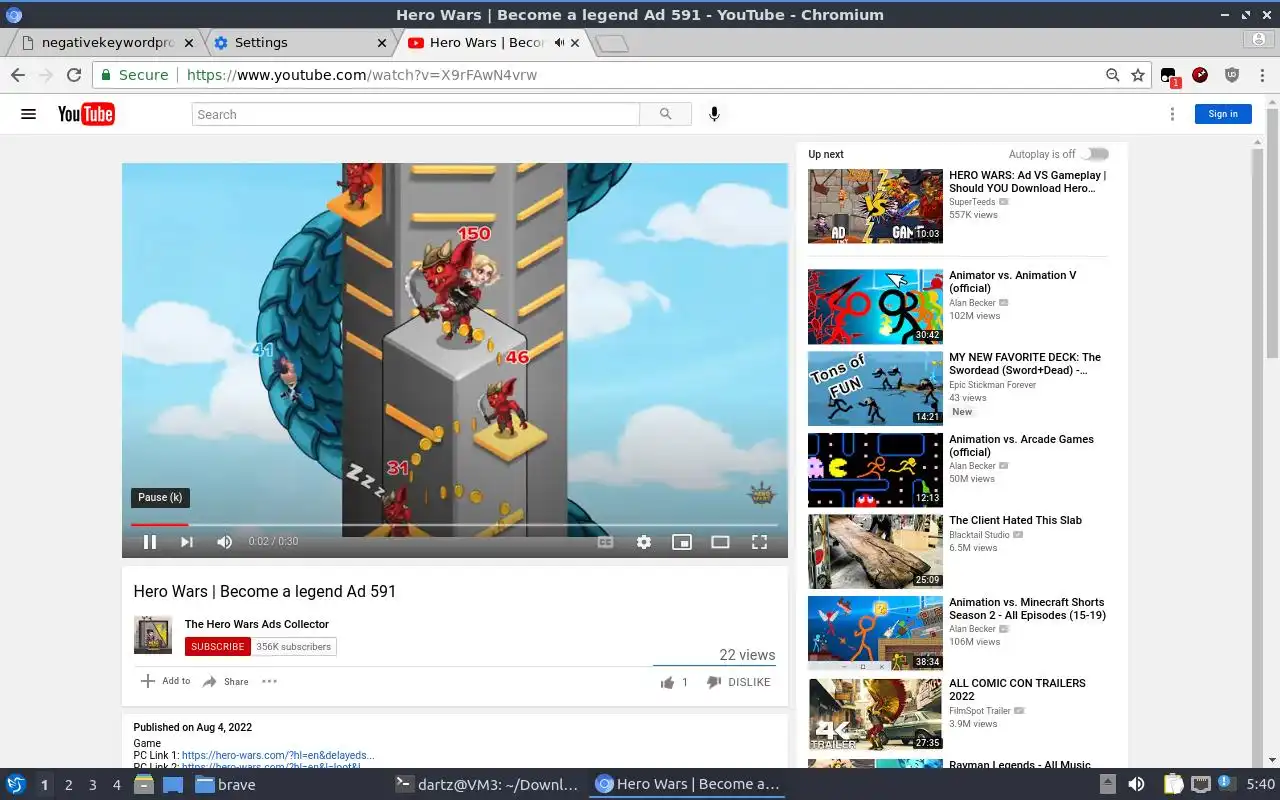This screenshot has width=1280, height=800.
Task: Open dartz@VM3 terminal taskbar item
Action: 487,785
